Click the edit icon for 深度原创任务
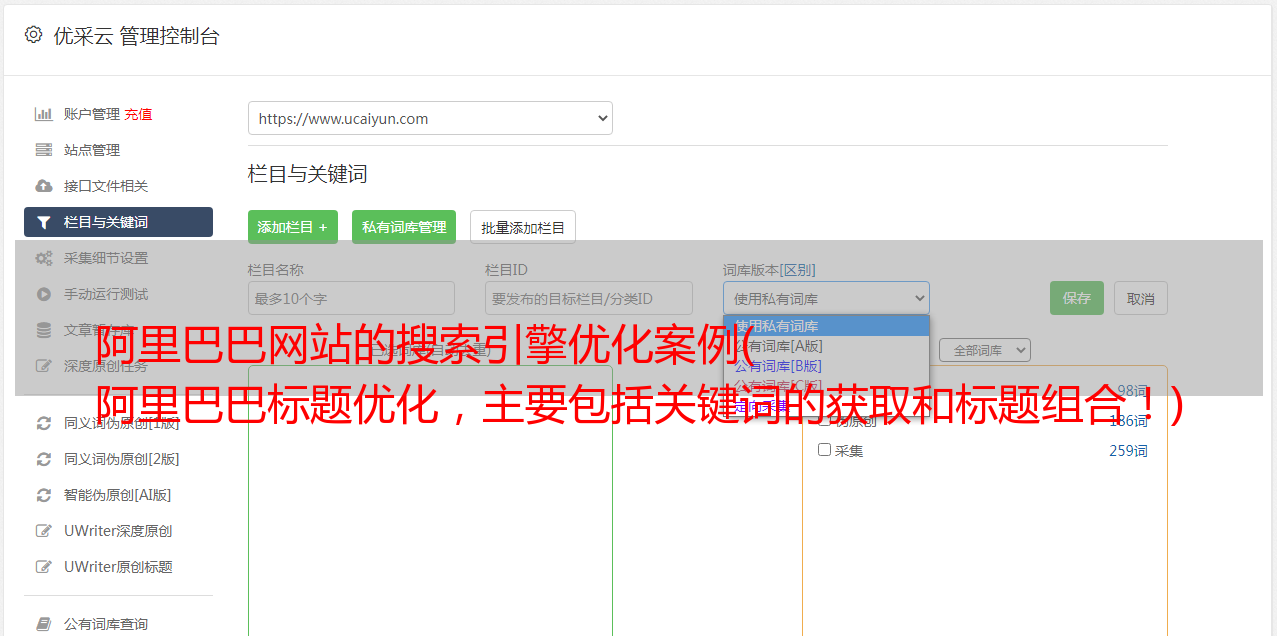 [x=44, y=366]
